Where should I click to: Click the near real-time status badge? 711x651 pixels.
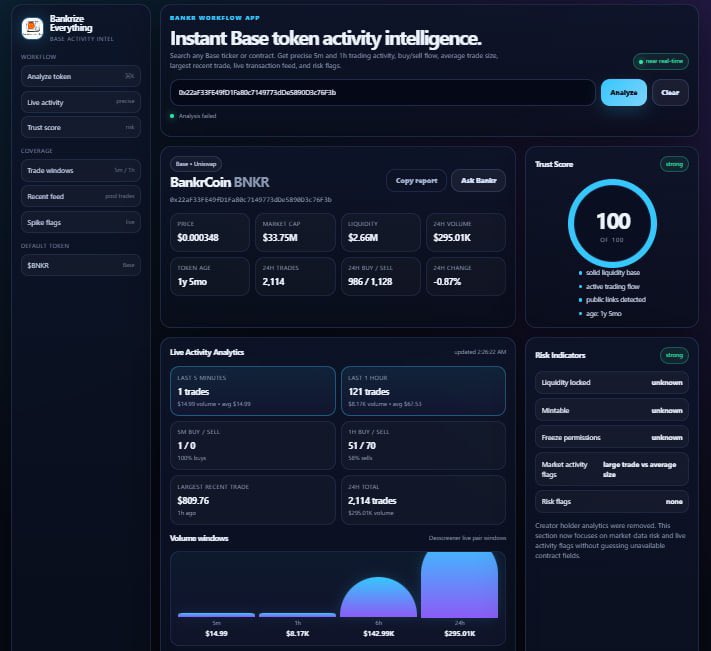(x=661, y=61)
